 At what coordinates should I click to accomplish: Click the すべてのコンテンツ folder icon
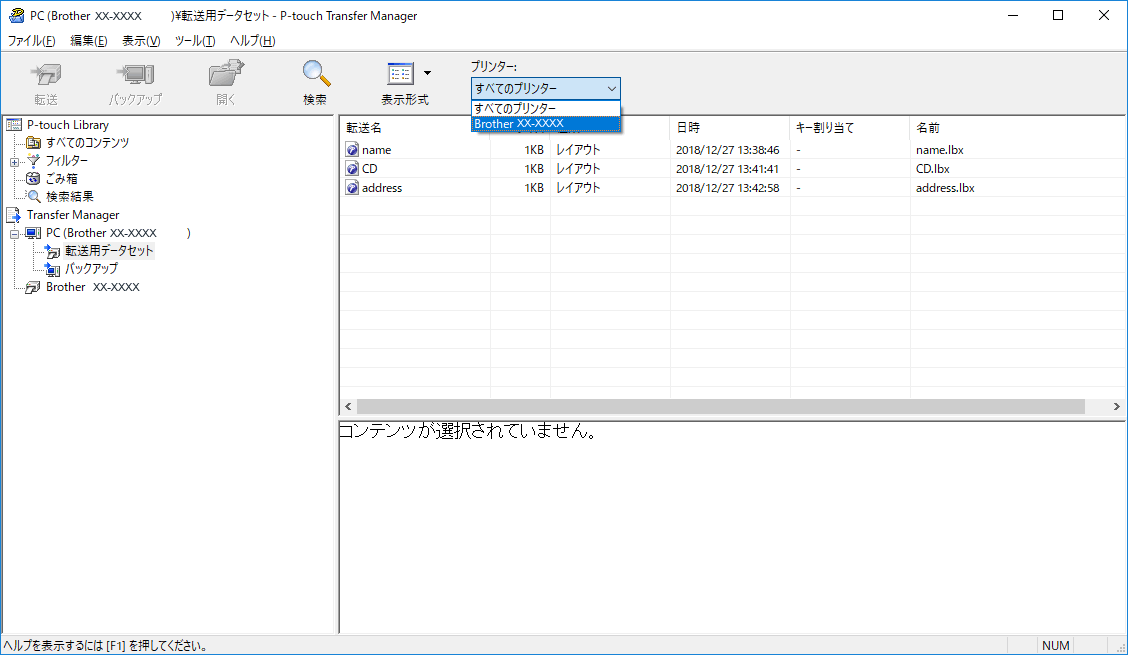click(x=33, y=143)
